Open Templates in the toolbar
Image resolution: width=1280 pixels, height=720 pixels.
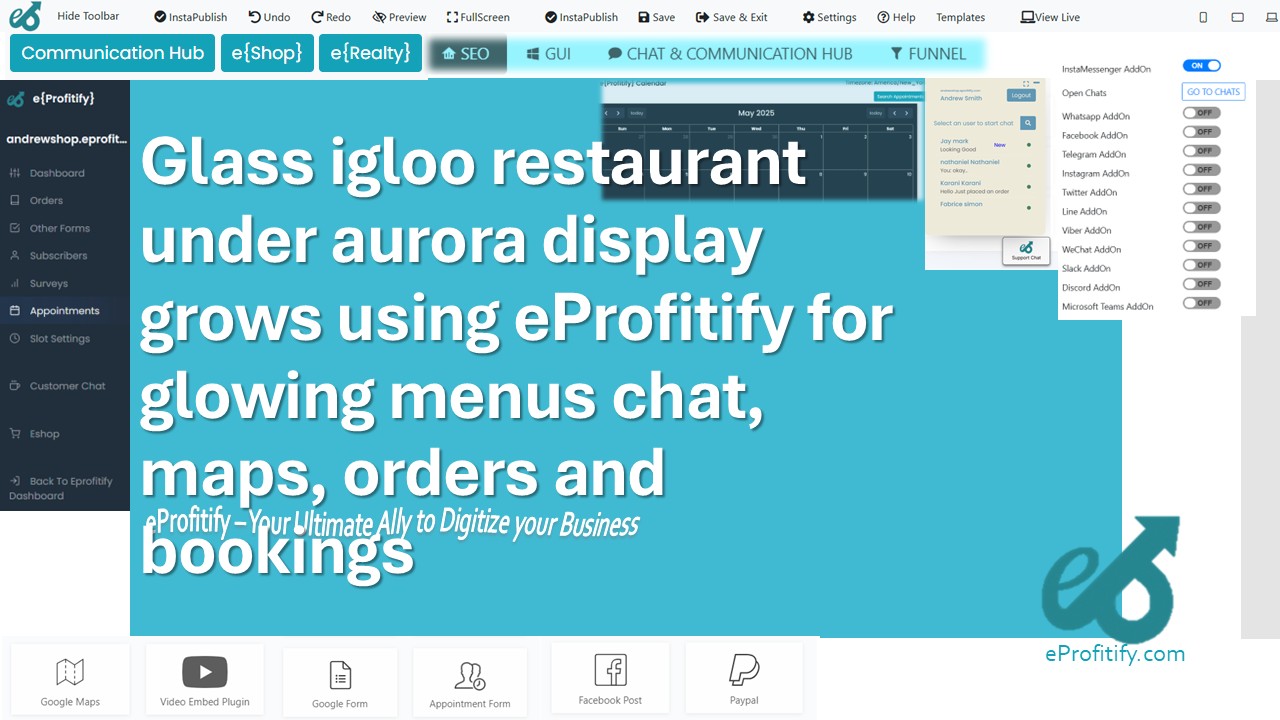point(960,17)
